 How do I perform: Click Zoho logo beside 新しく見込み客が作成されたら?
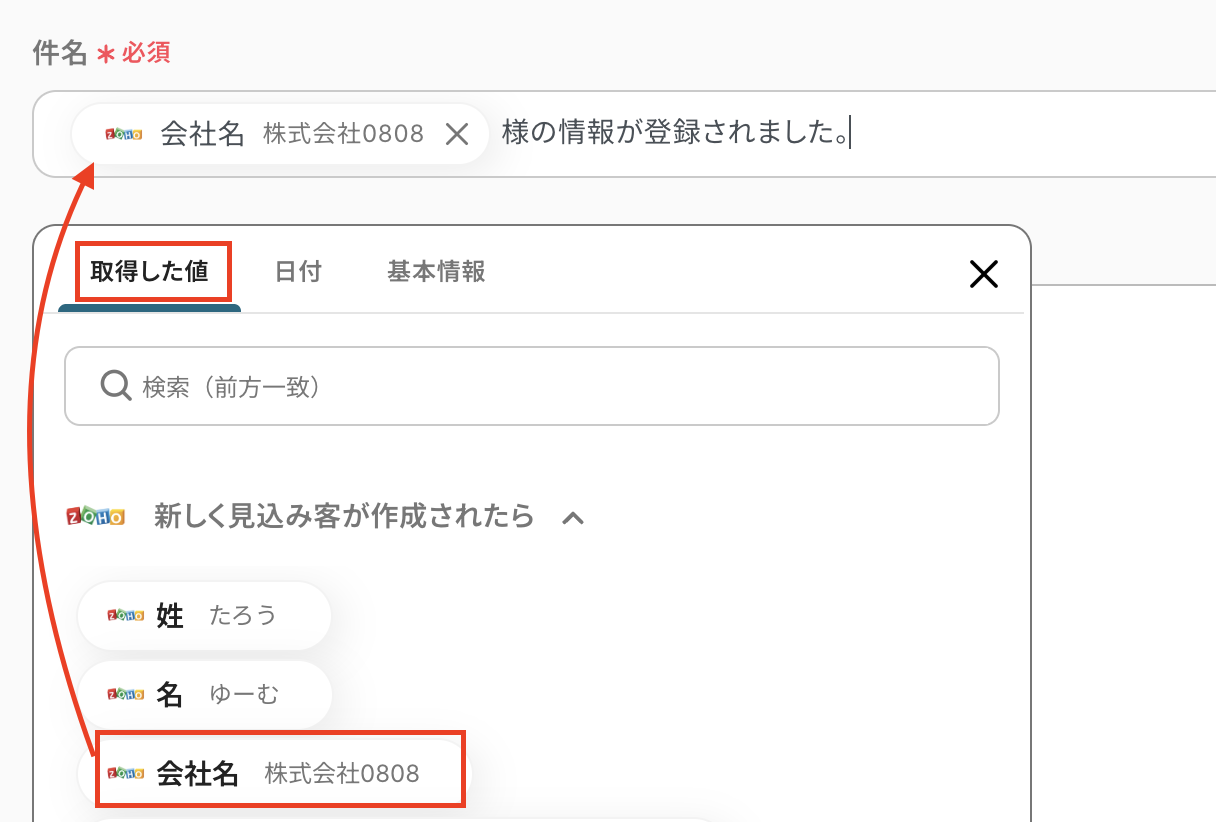click(x=96, y=517)
